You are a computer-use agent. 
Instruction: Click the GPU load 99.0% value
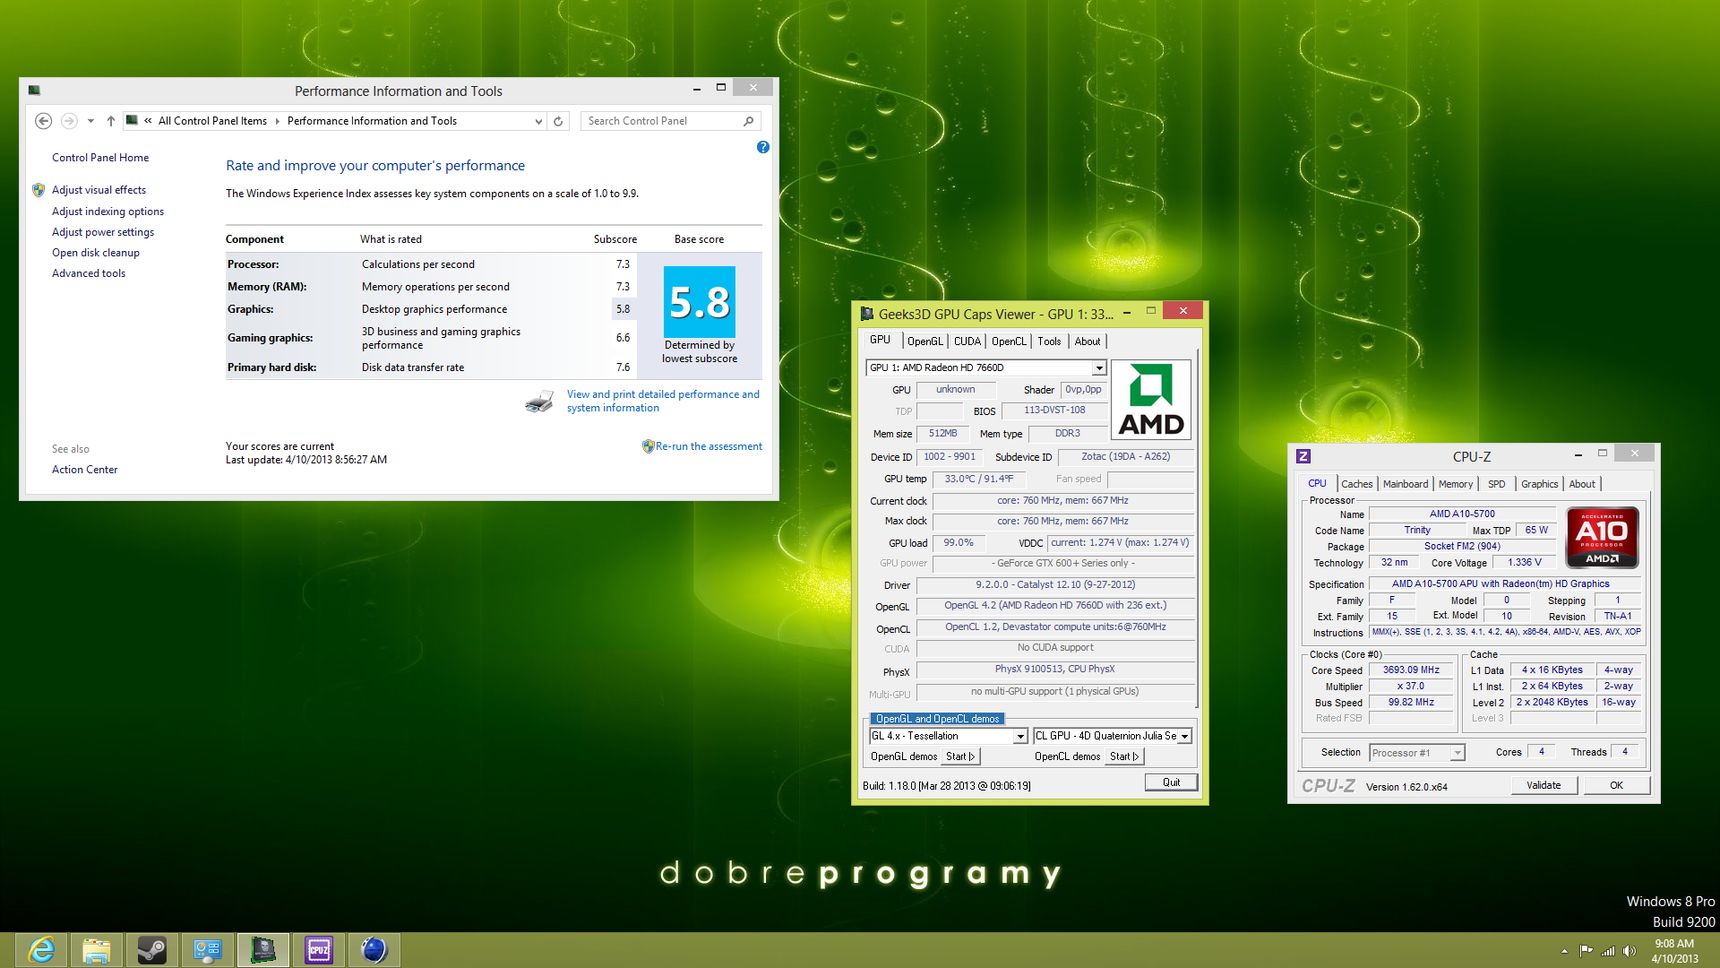[x=958, y=543]
